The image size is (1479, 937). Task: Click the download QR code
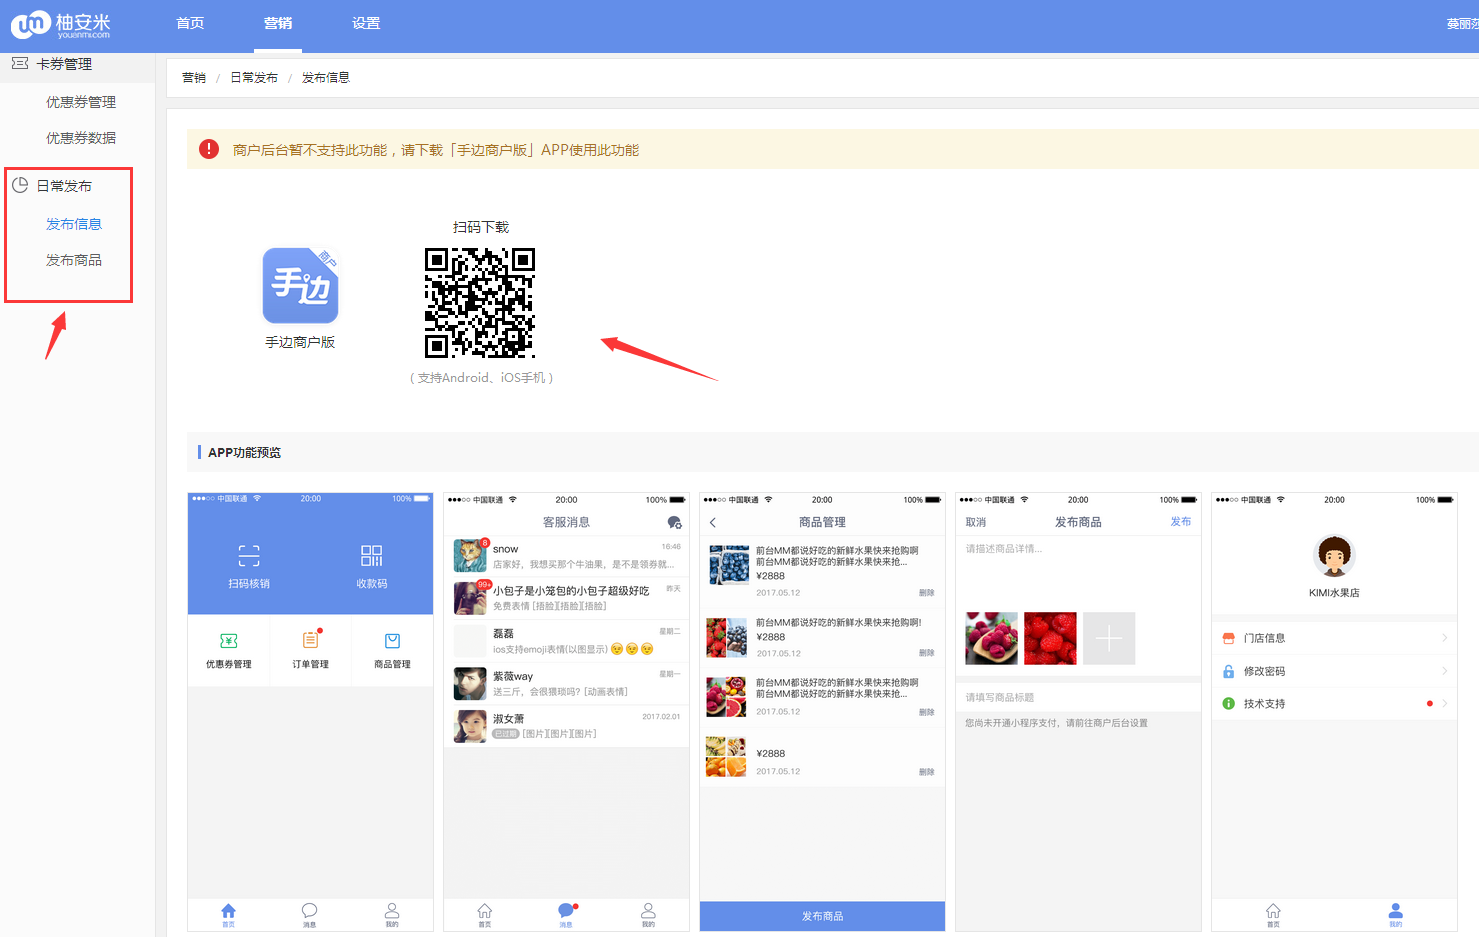click(x=480, y=303)
